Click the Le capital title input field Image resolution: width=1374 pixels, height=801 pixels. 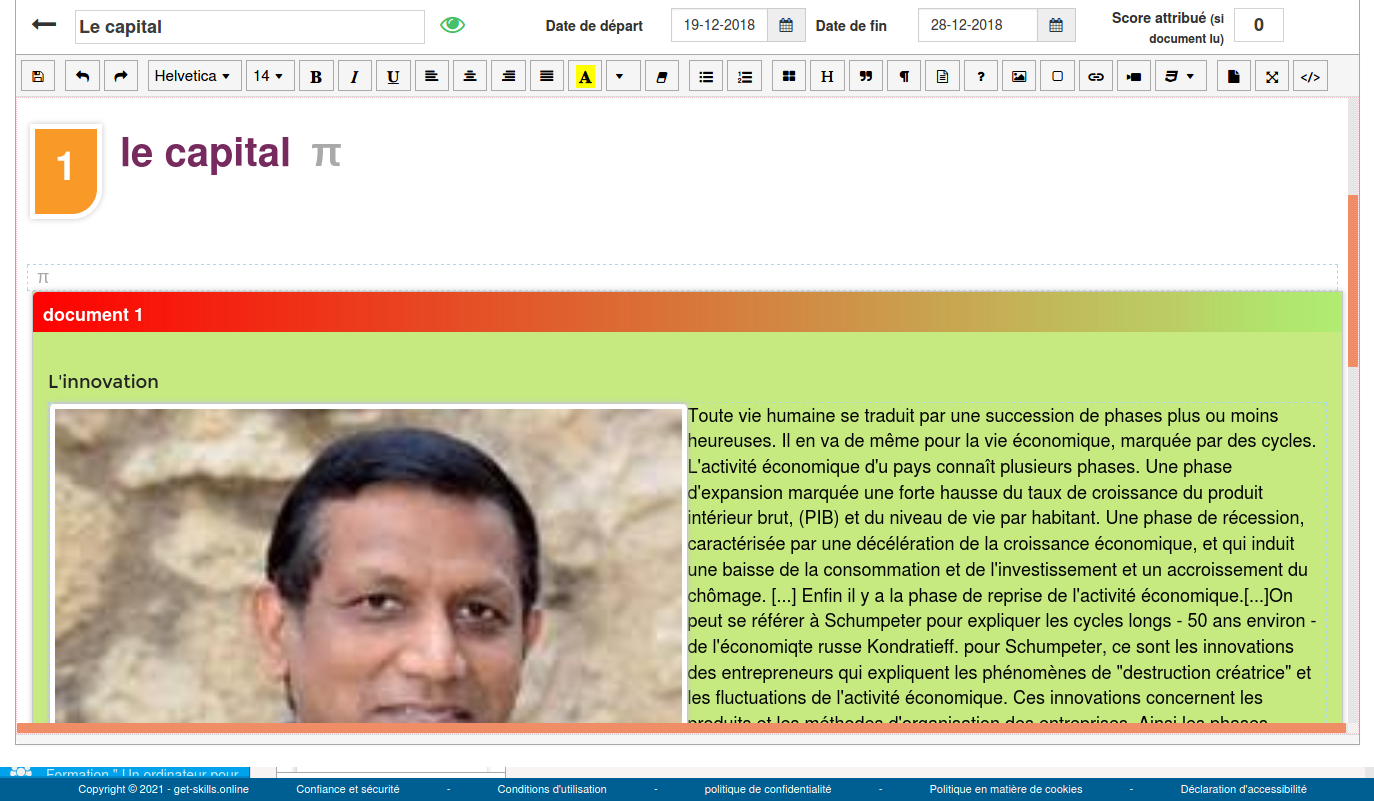point(250,27)
